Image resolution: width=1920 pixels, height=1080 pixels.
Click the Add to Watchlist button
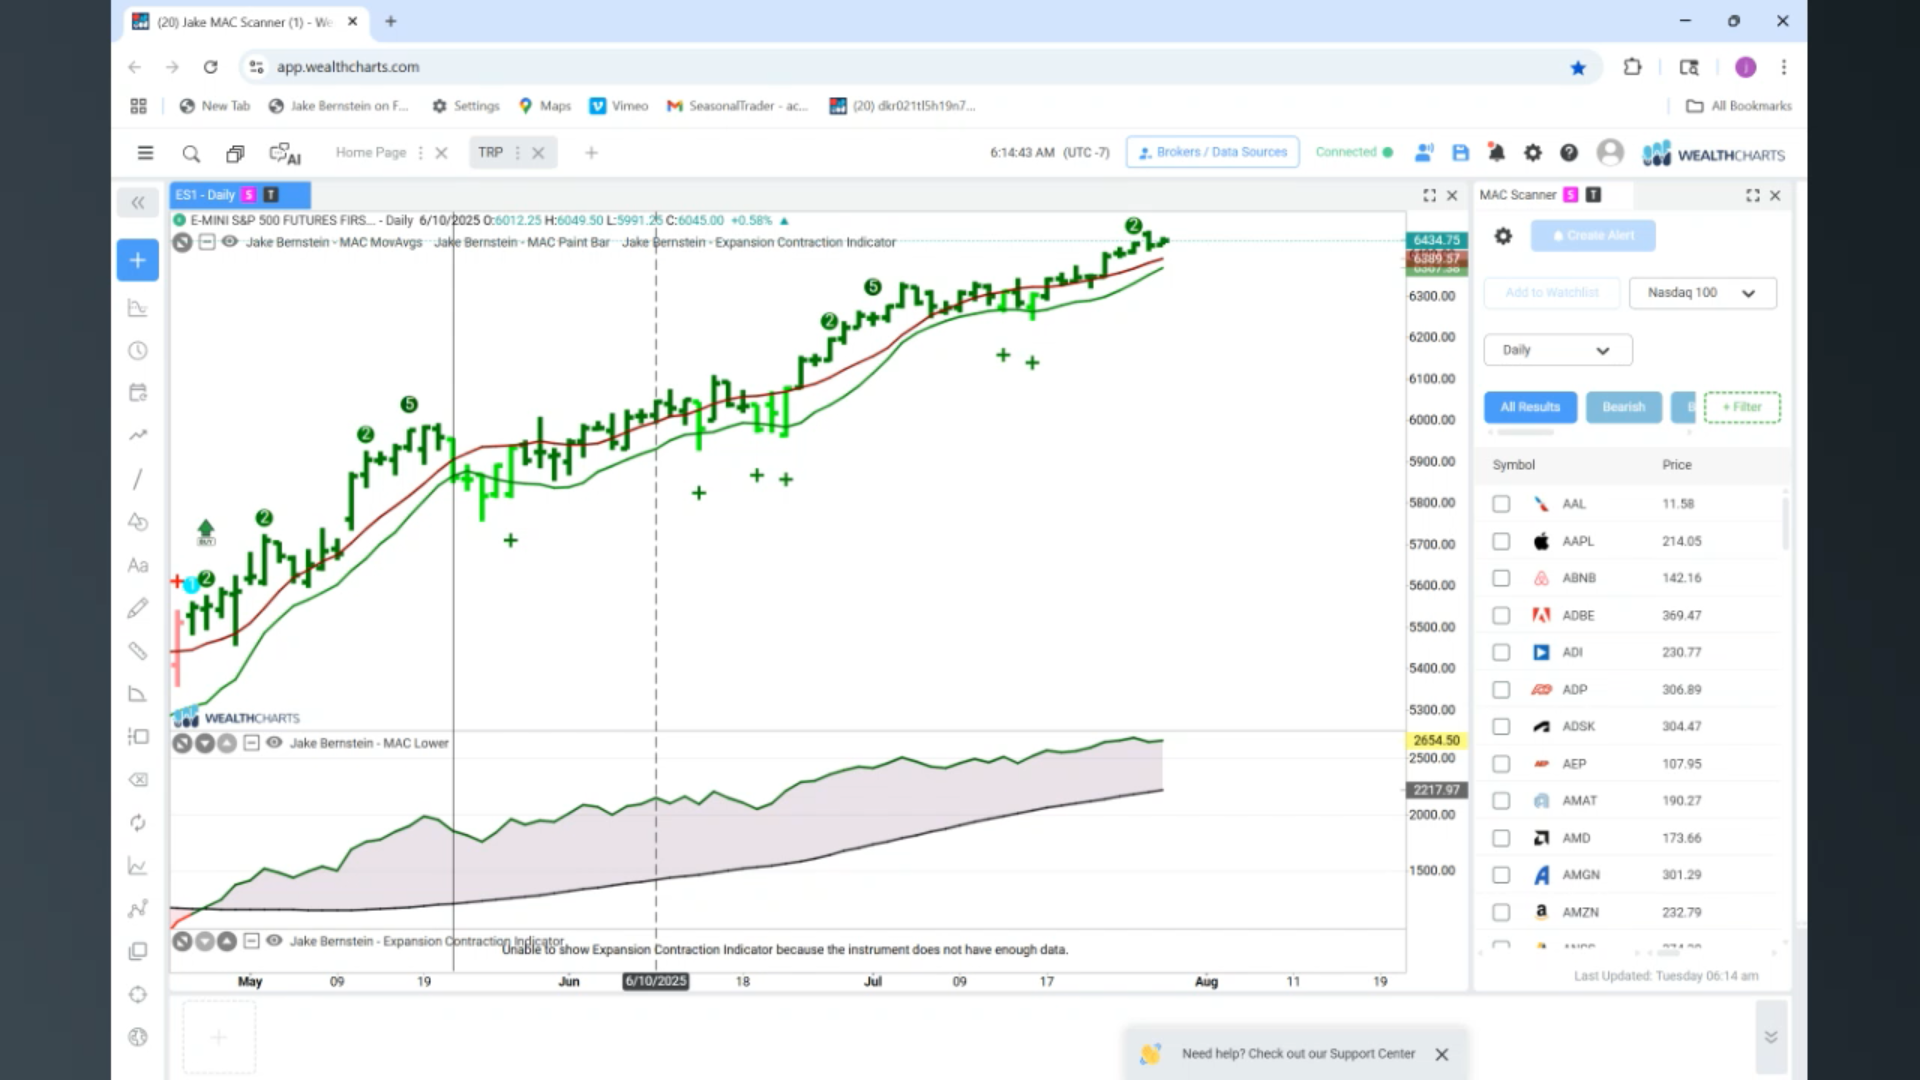click(x=1552, y=293)
